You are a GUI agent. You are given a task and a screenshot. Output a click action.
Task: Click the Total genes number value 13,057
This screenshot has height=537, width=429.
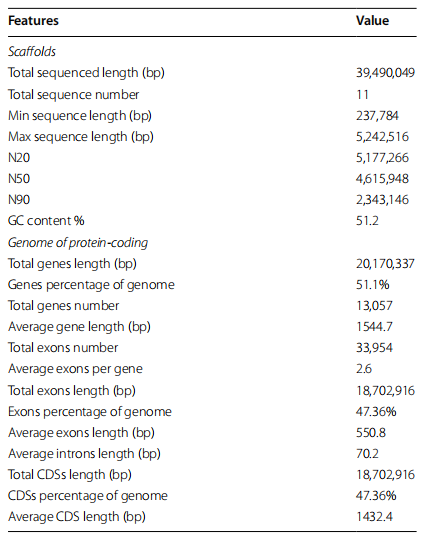pos(374,305)
